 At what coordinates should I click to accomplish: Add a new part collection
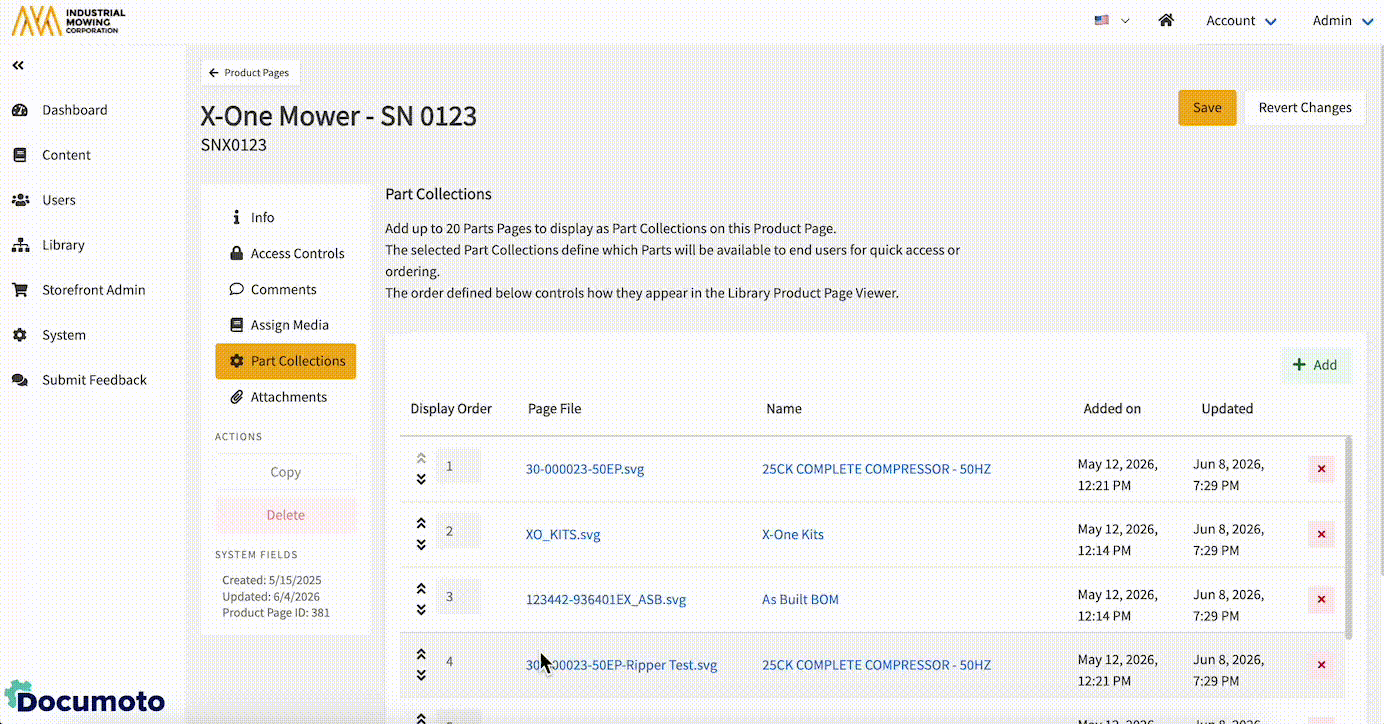1315,365
